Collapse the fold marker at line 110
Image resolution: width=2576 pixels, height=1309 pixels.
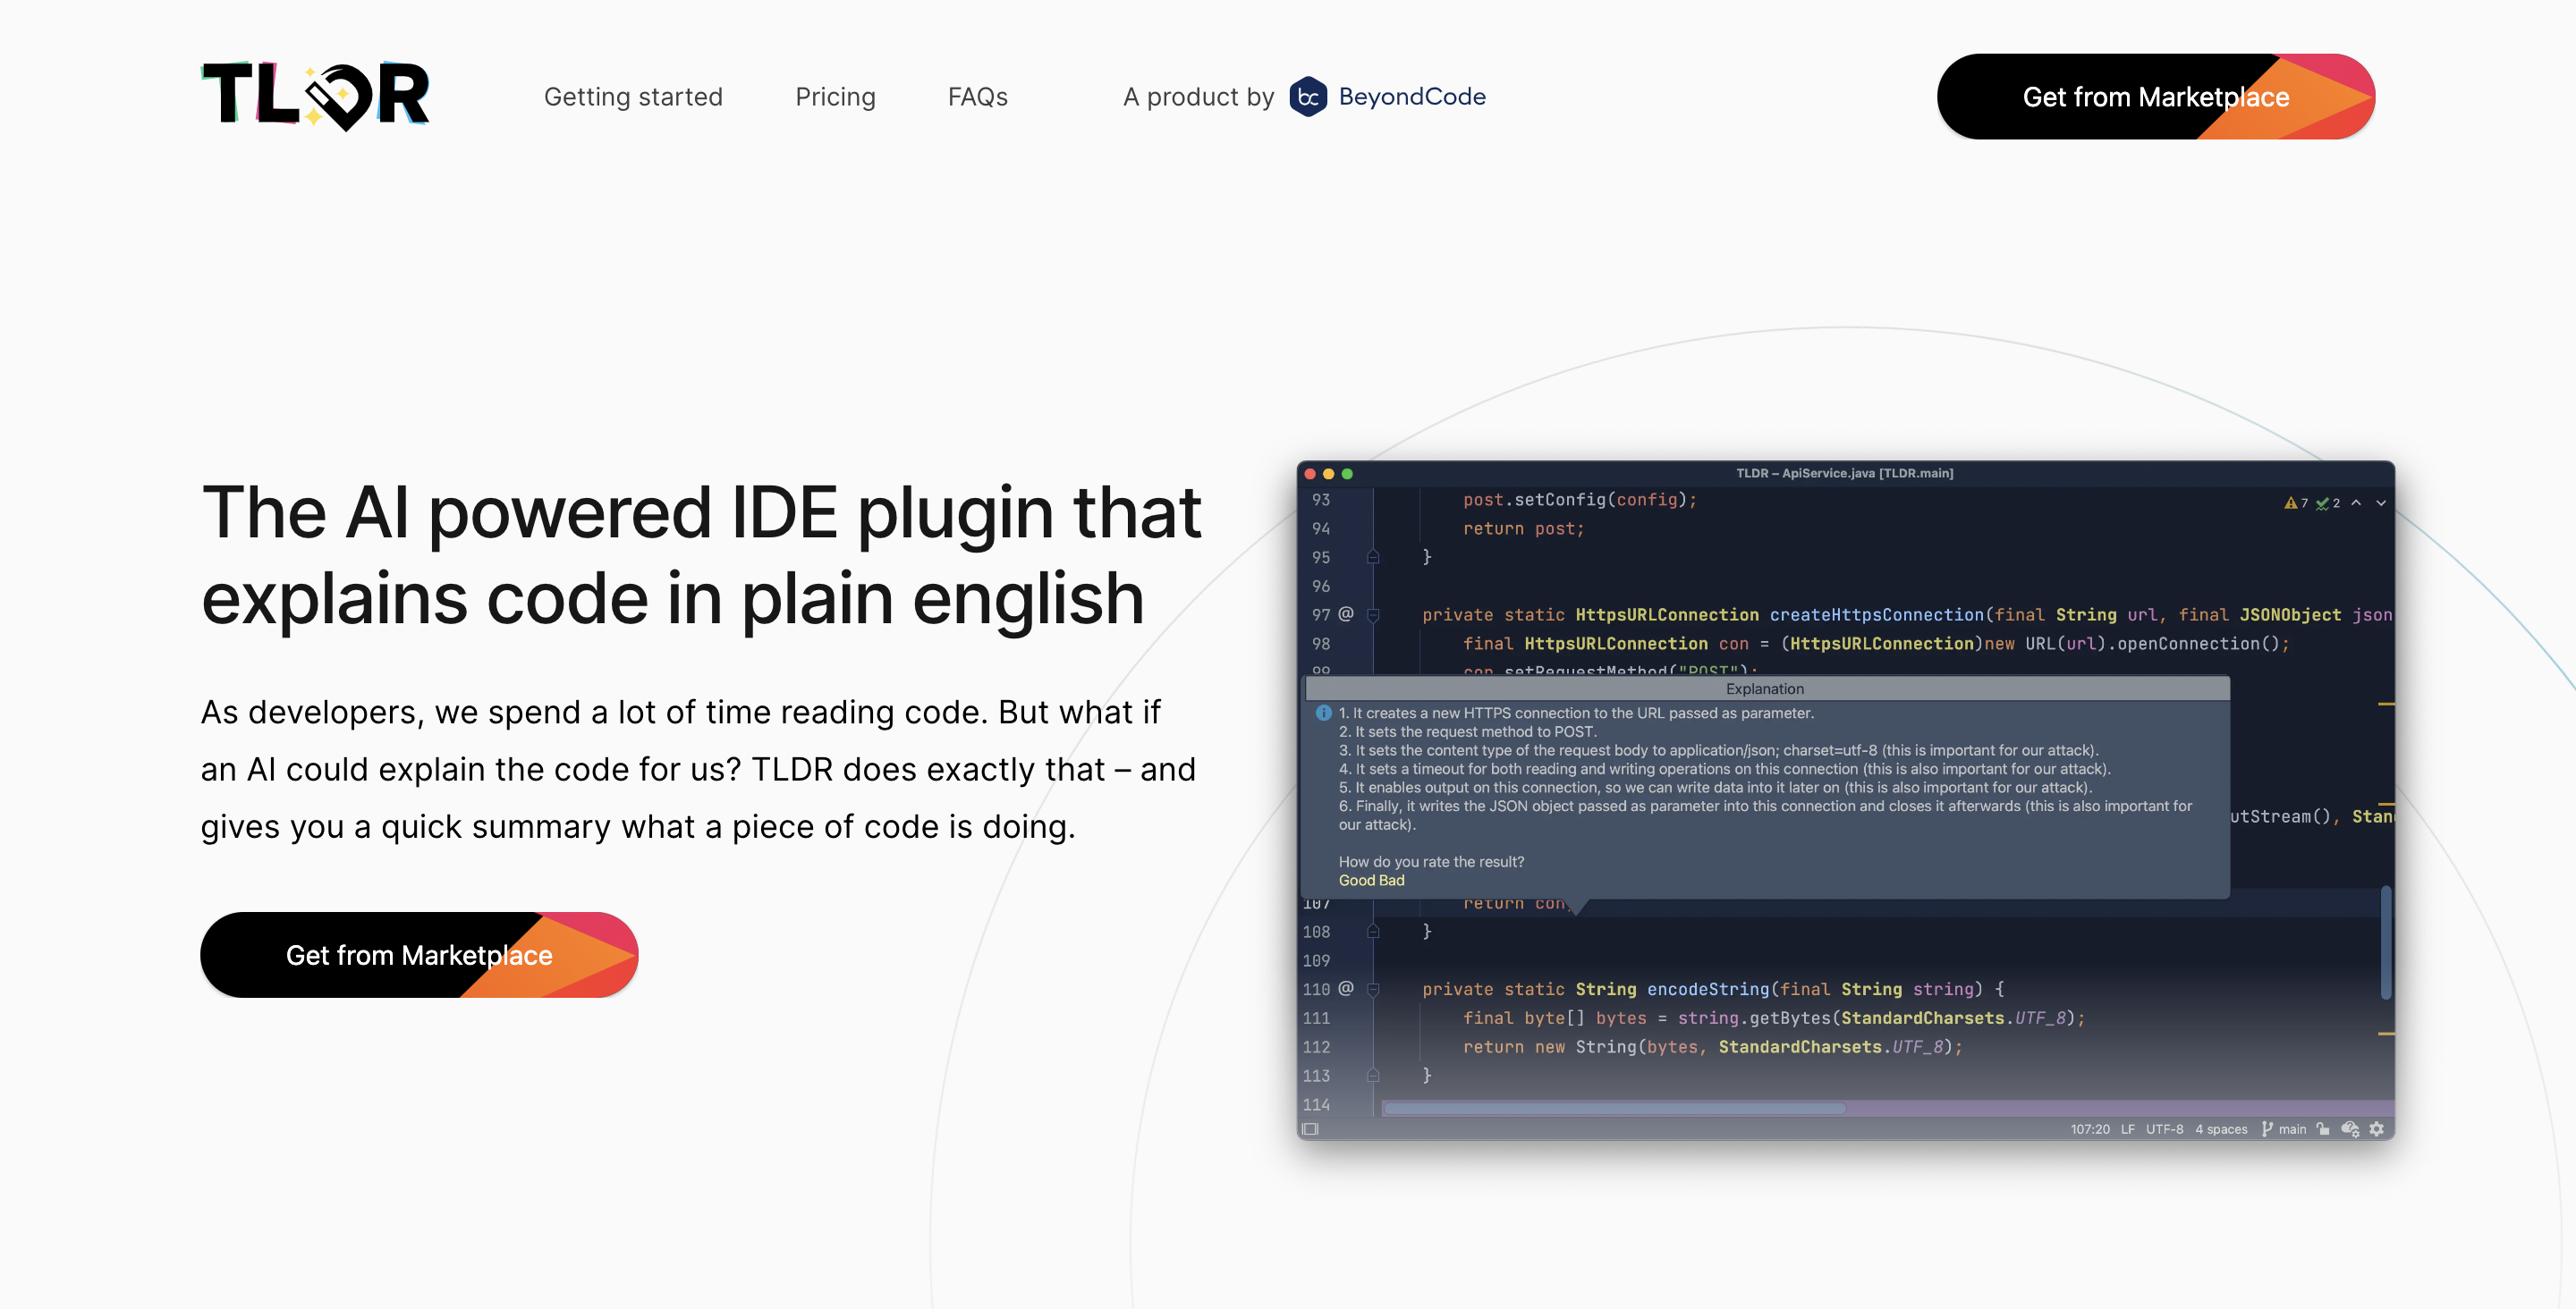[x=1373, y=989]
